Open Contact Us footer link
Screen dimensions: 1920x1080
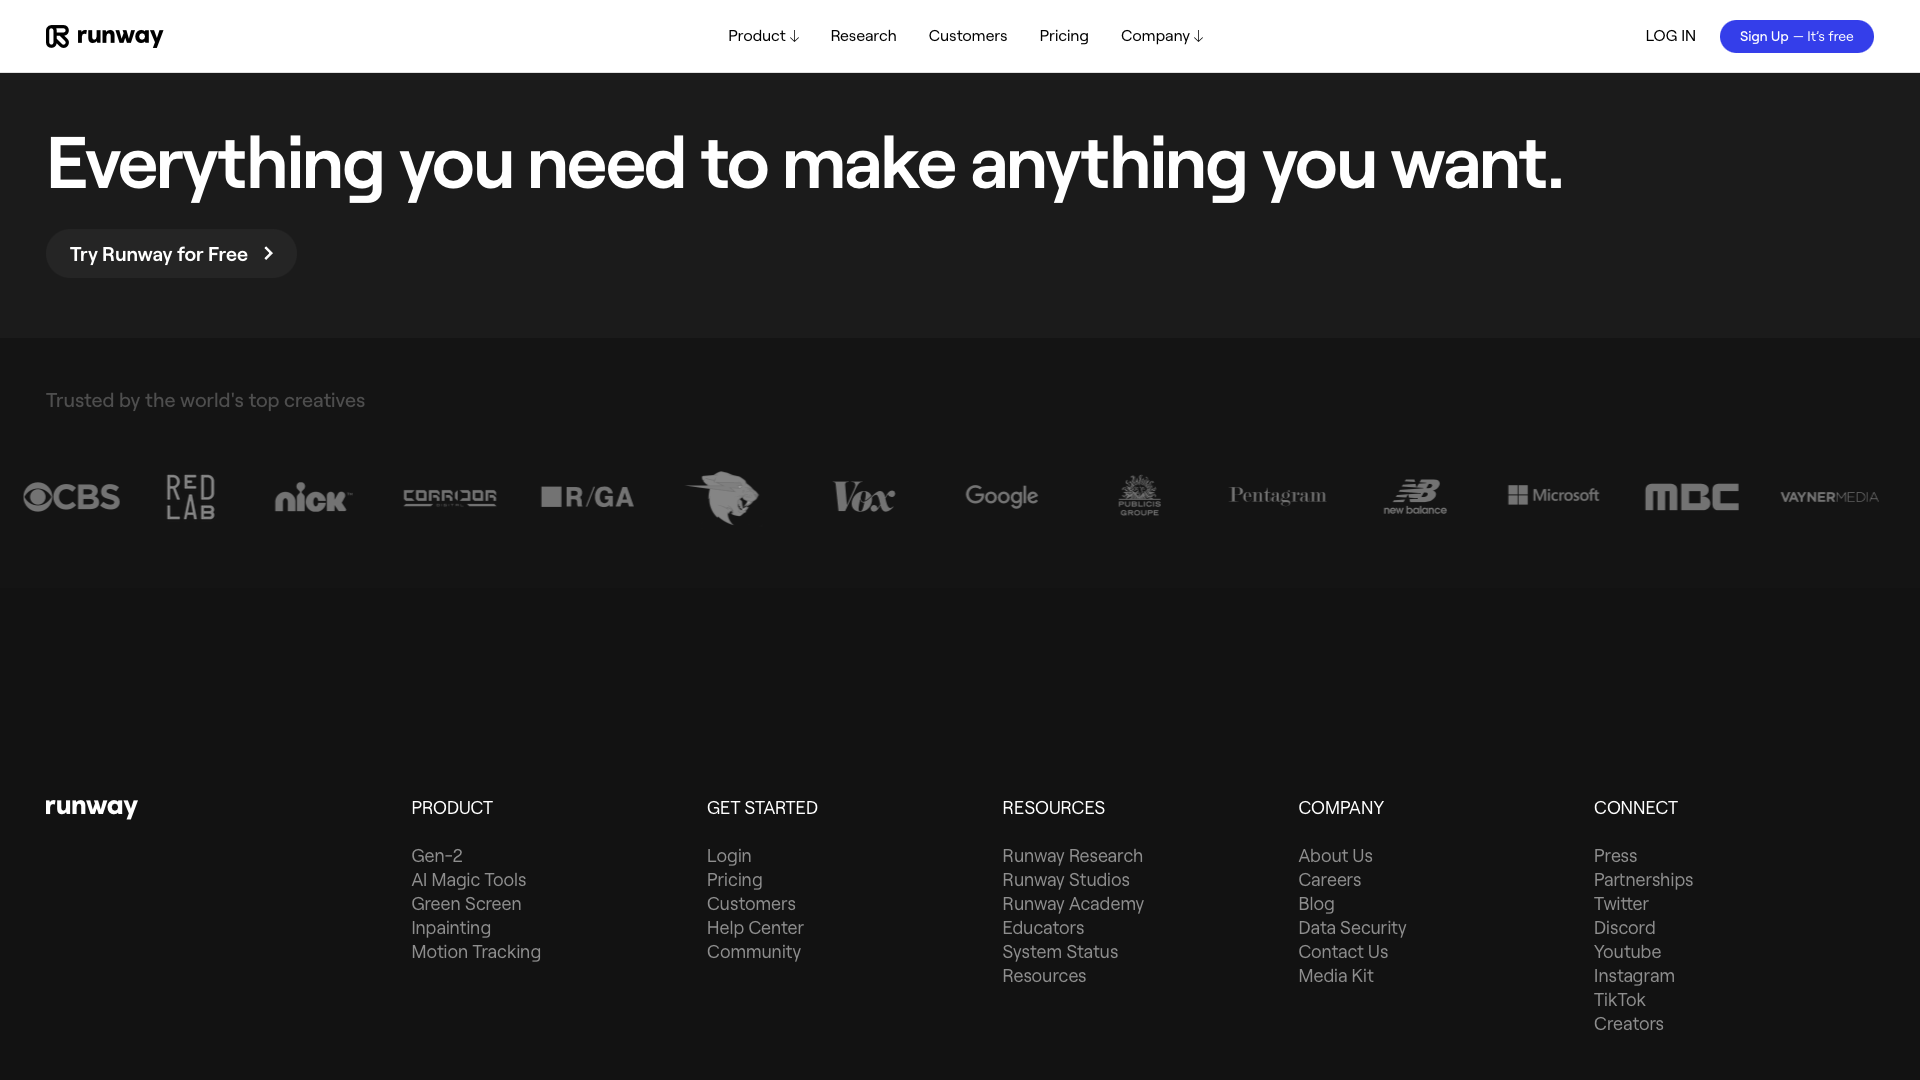click(1343, 952)
